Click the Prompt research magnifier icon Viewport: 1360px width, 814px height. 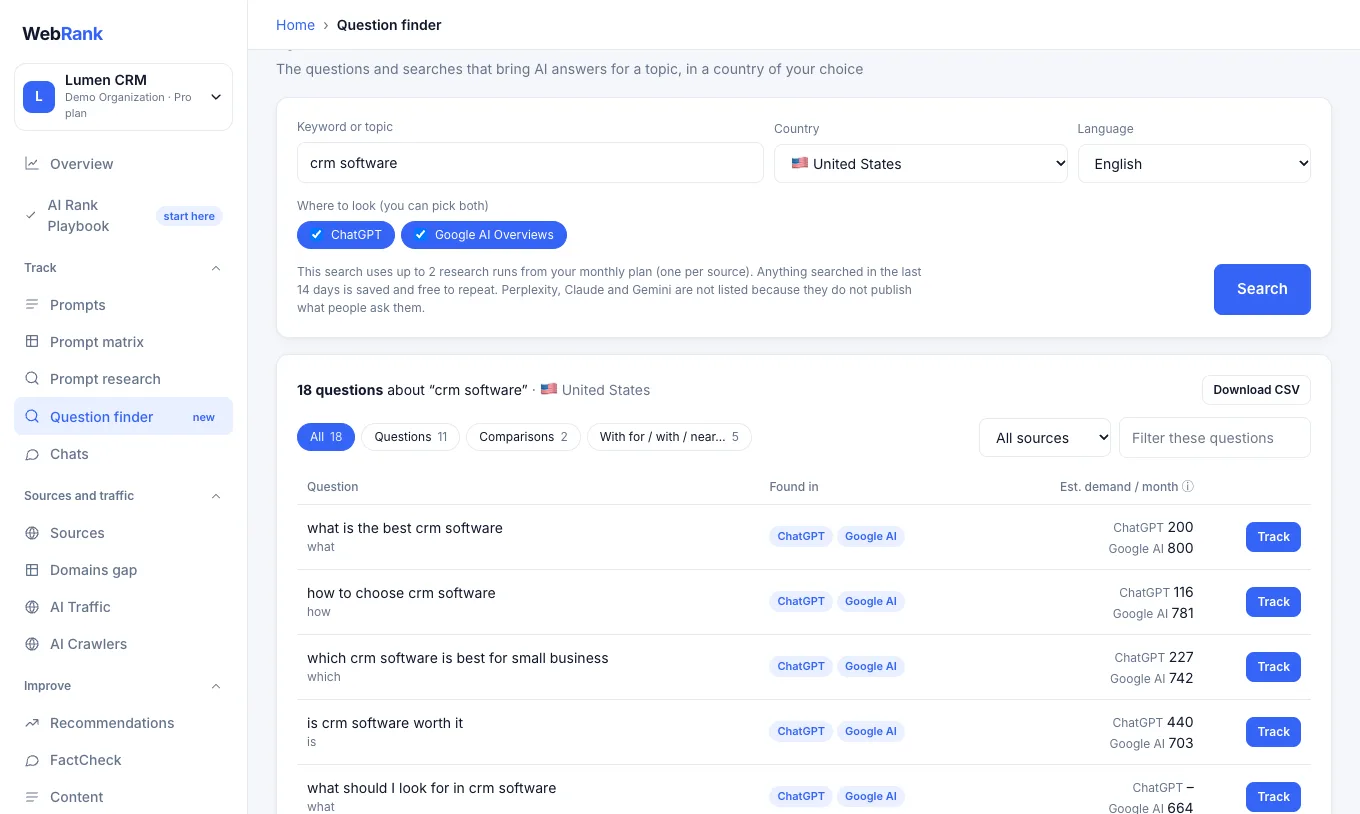coord(32,379)
